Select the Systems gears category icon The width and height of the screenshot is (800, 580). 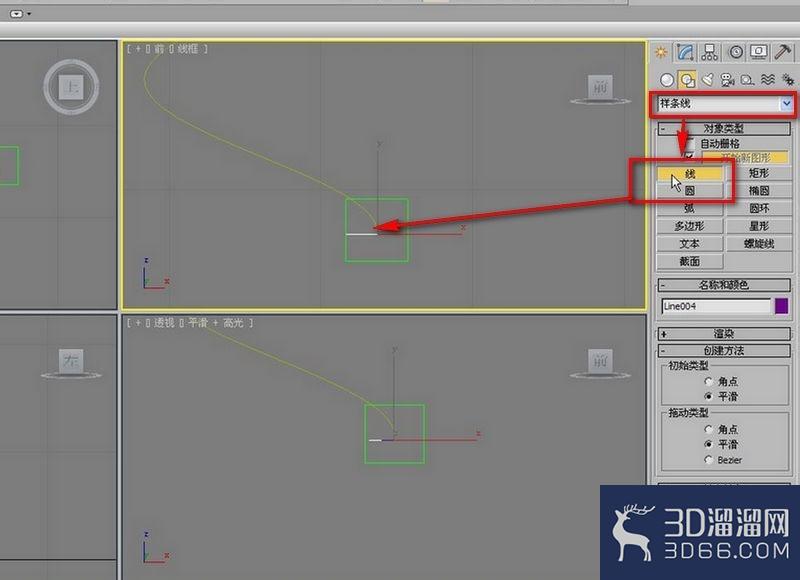(788, 80)
